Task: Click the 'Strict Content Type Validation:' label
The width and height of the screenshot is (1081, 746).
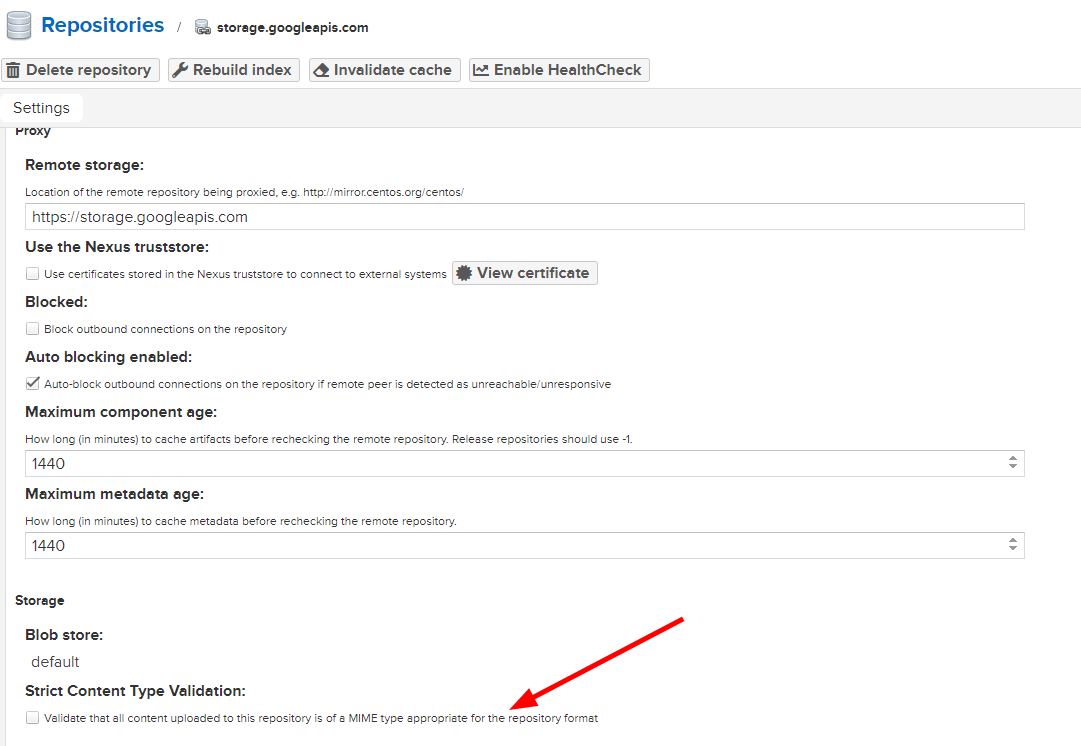Action: pyautogui.click(x=135, y=691)
